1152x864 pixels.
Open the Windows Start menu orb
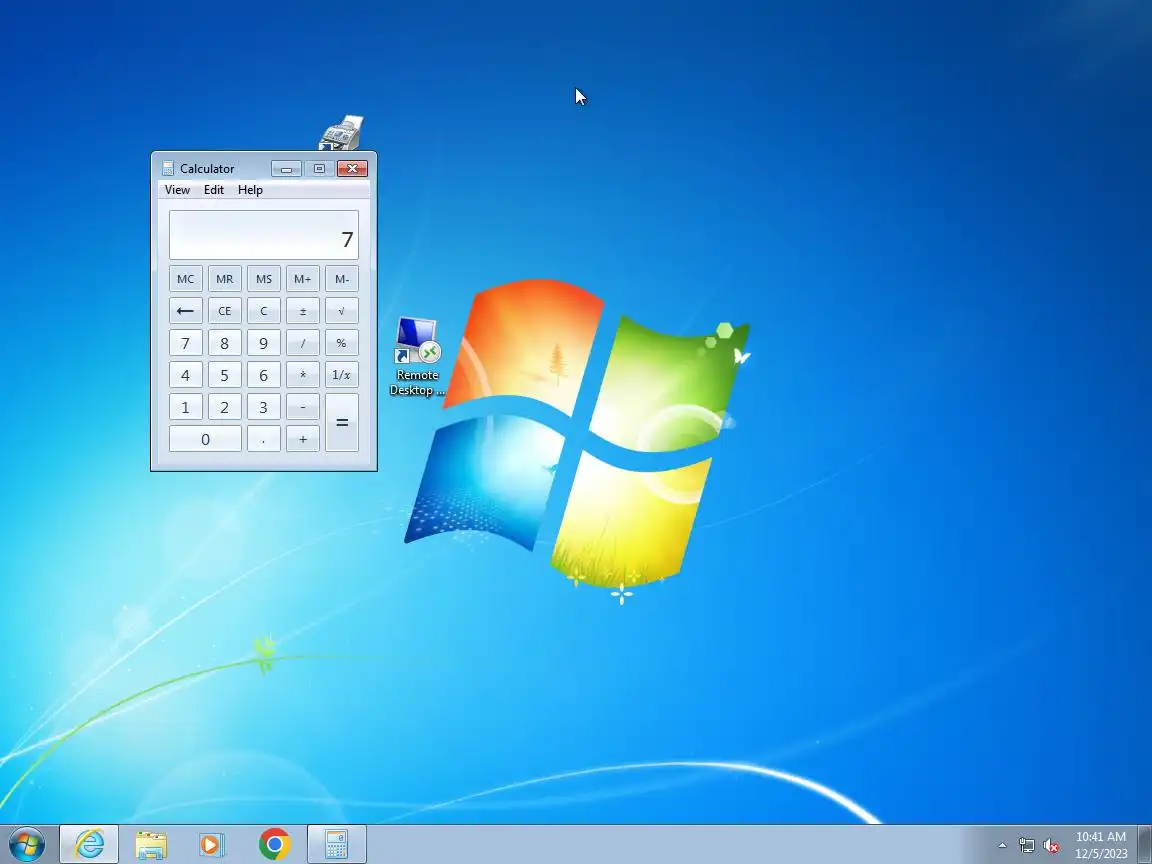tap(26, 844)
